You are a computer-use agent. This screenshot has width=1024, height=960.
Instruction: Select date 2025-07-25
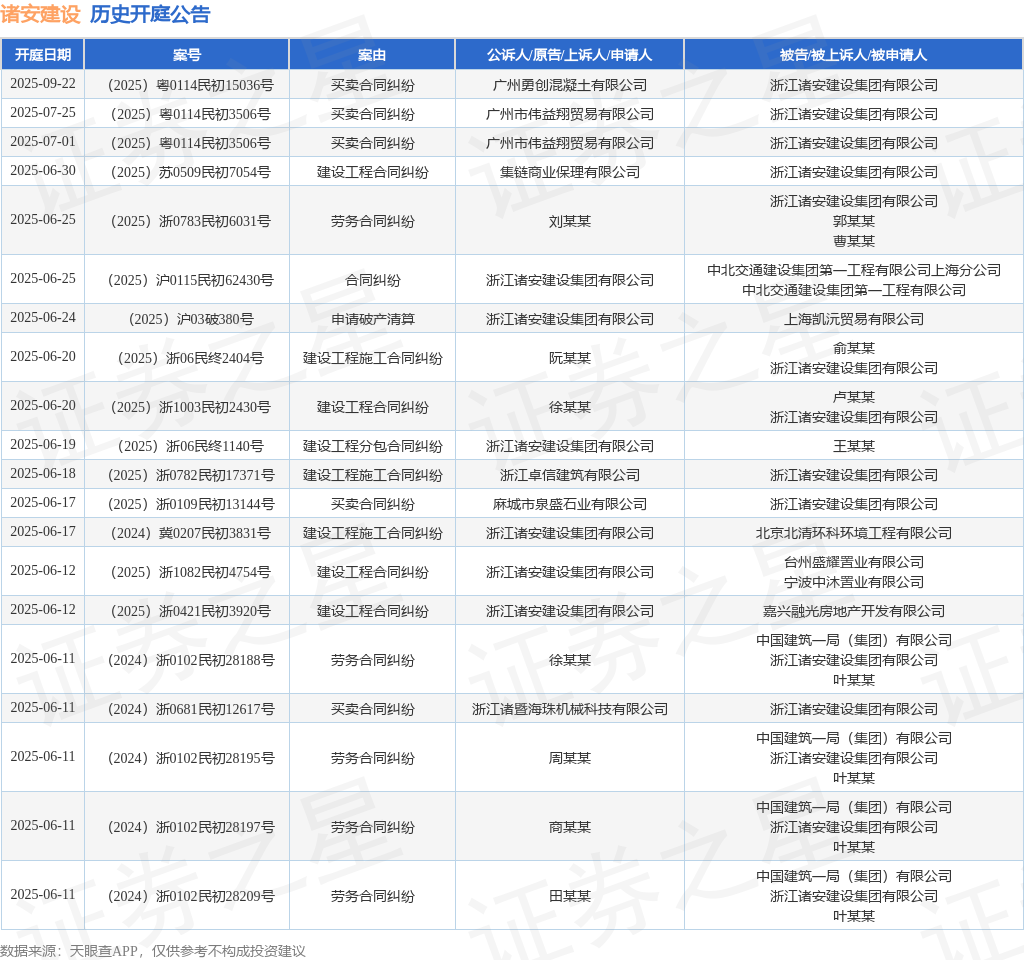[x=43, y=112]
